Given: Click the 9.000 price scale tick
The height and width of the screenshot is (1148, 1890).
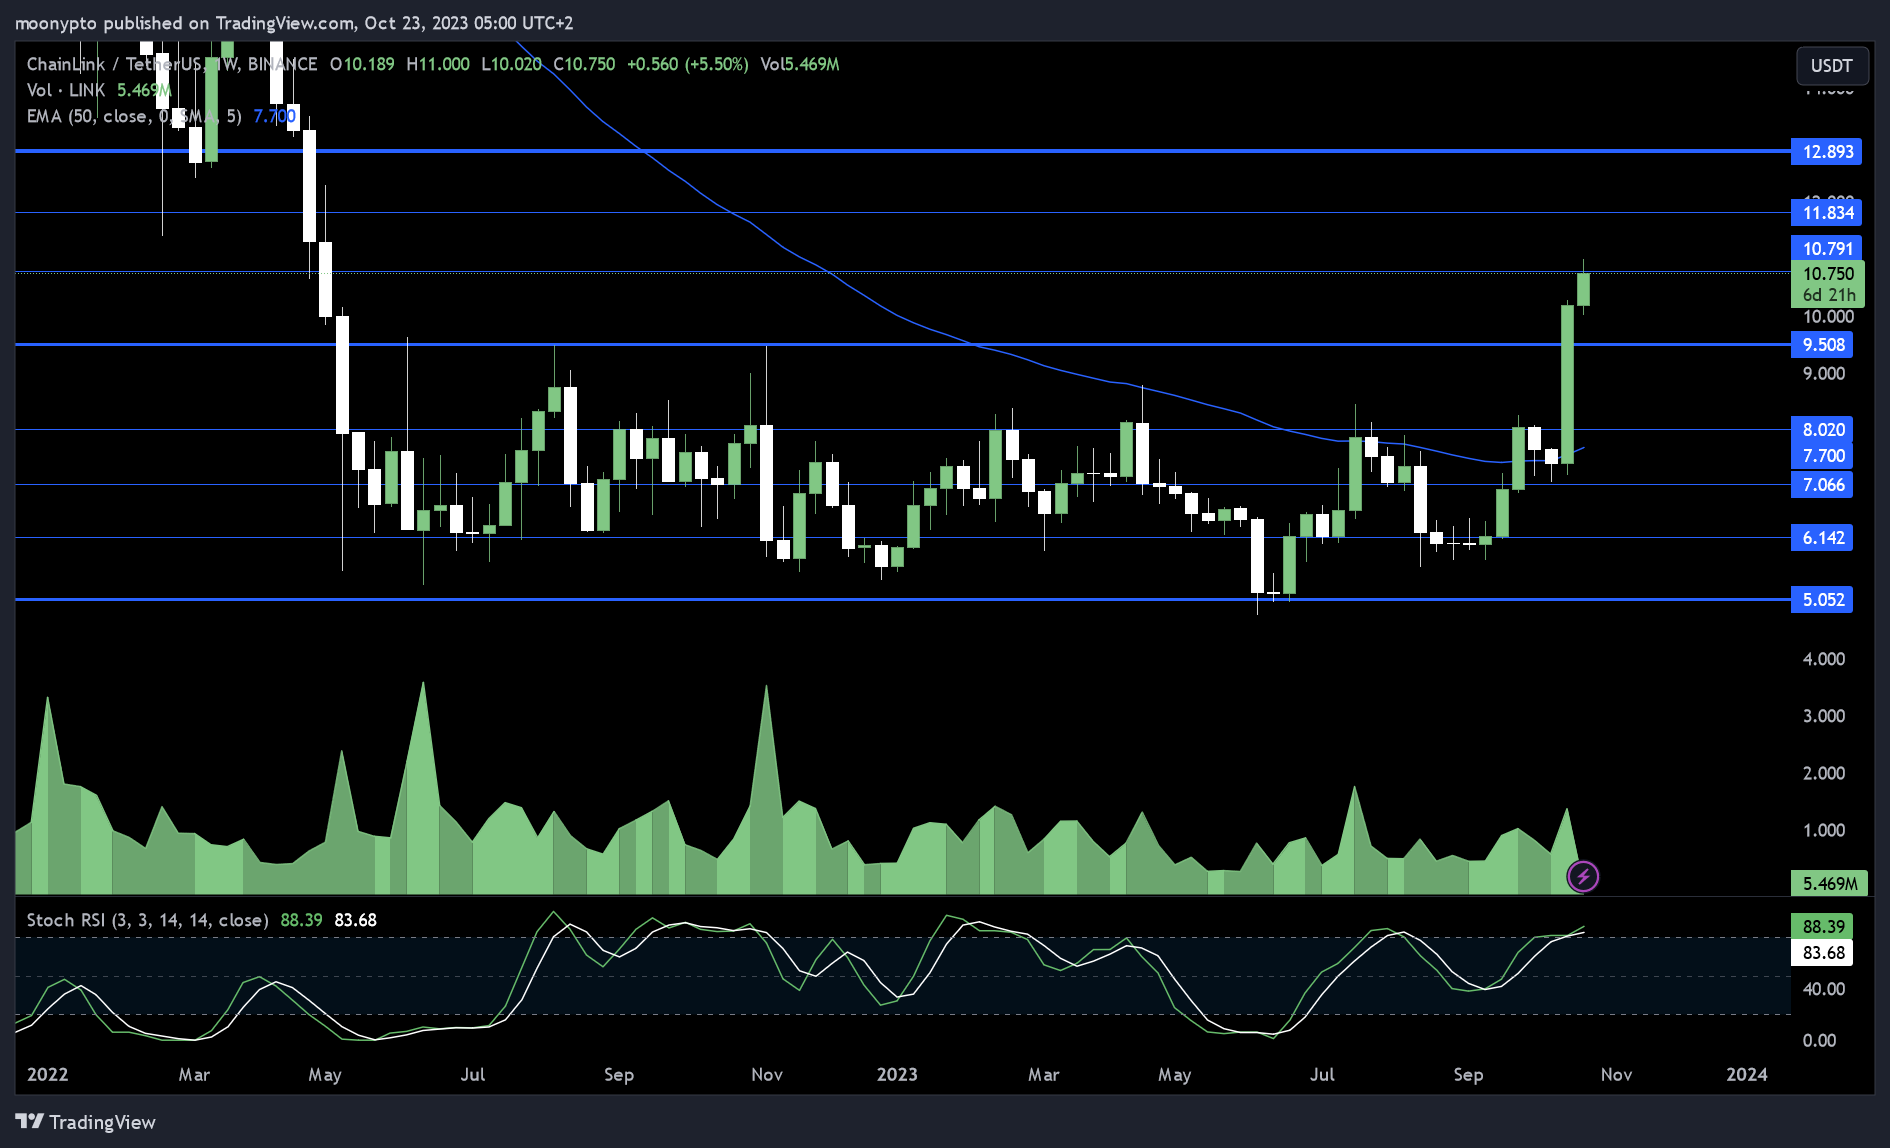Looking at the screenshot, I should (x=1824, y=374).
